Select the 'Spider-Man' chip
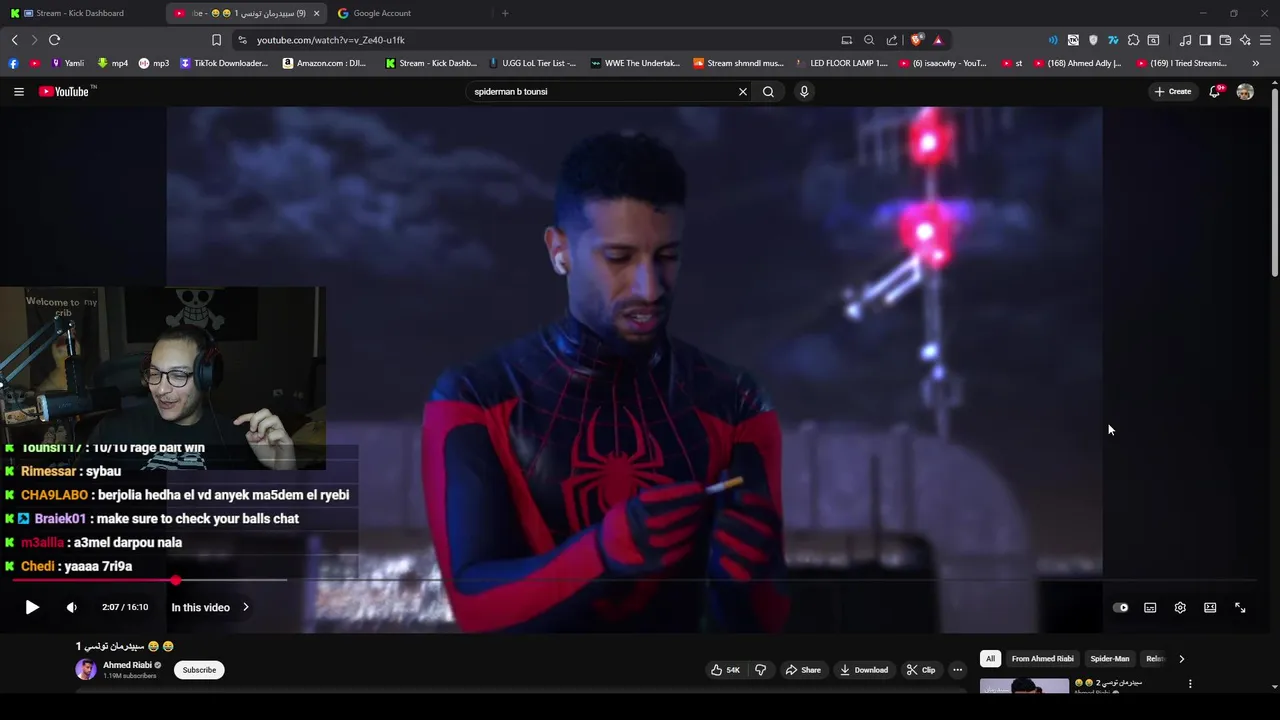This screenshot has width=1280, height=720. tap(1109, 659)
